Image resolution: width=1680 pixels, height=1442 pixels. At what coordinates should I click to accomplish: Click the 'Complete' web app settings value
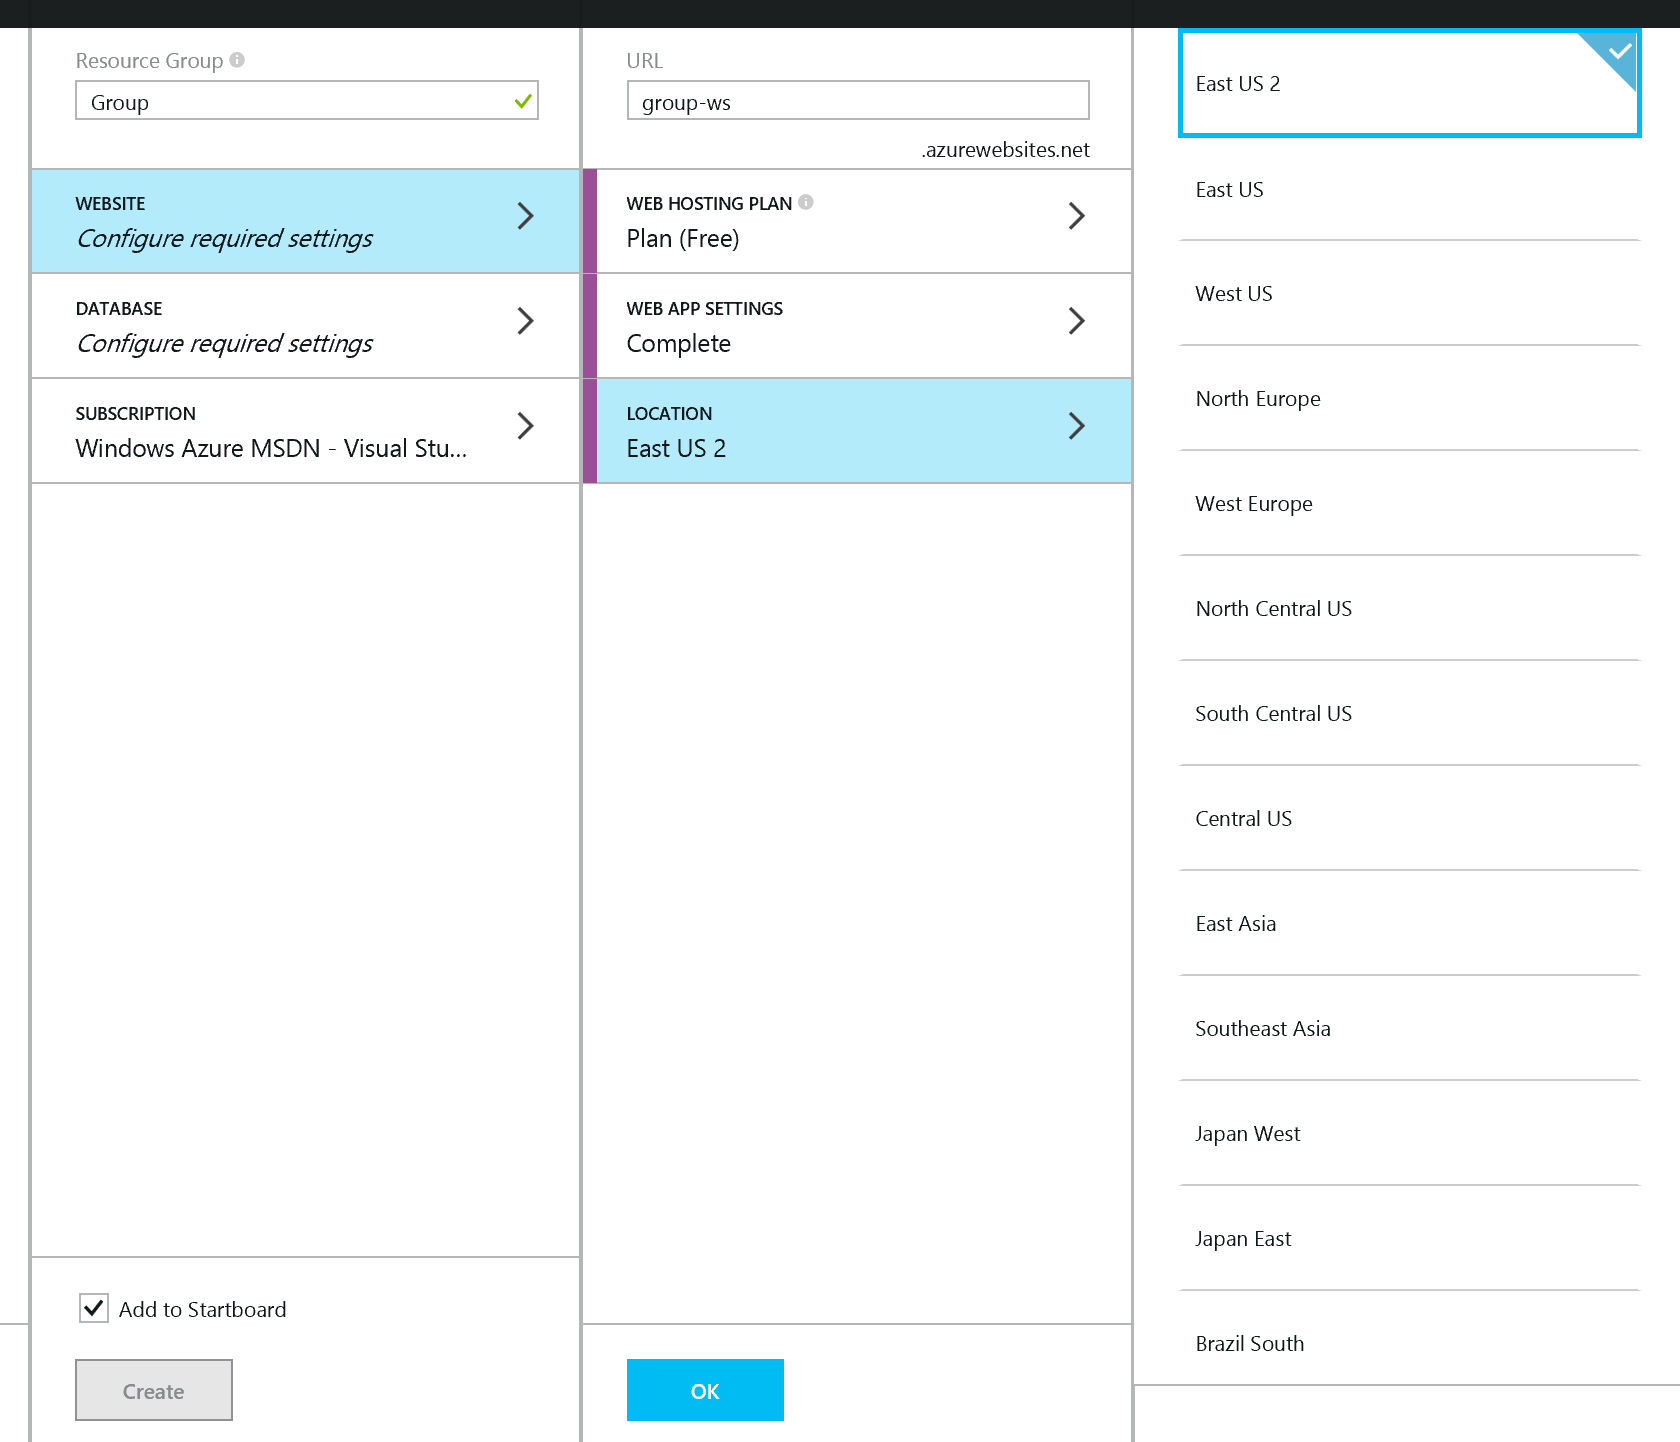point(679,344)
